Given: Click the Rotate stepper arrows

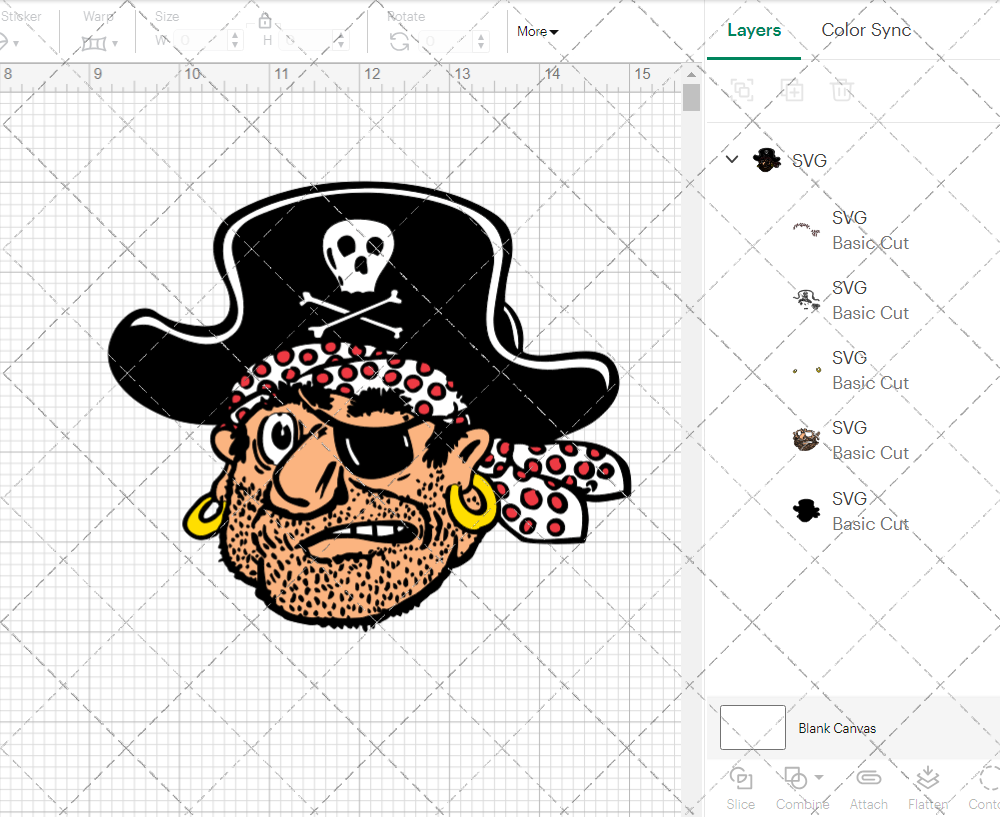Looking at the screenshot, I should point(481,41).
